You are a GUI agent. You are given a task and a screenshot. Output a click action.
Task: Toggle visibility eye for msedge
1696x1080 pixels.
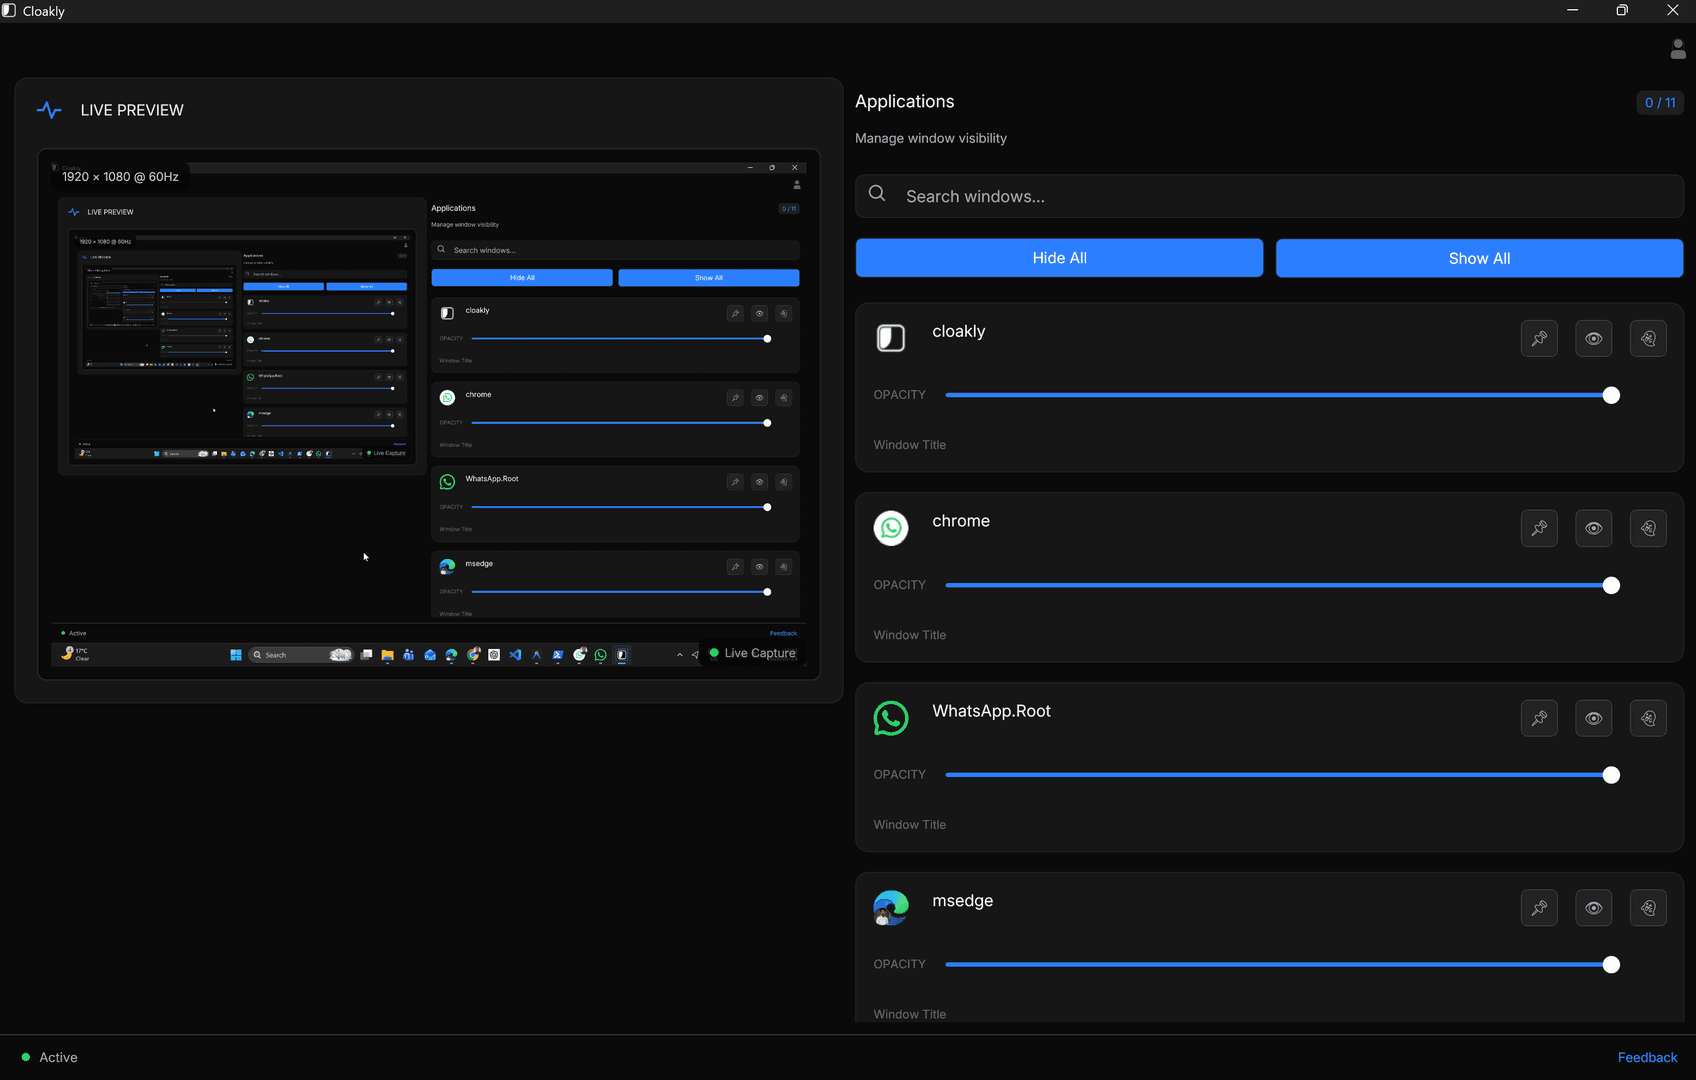(1594, 909)
